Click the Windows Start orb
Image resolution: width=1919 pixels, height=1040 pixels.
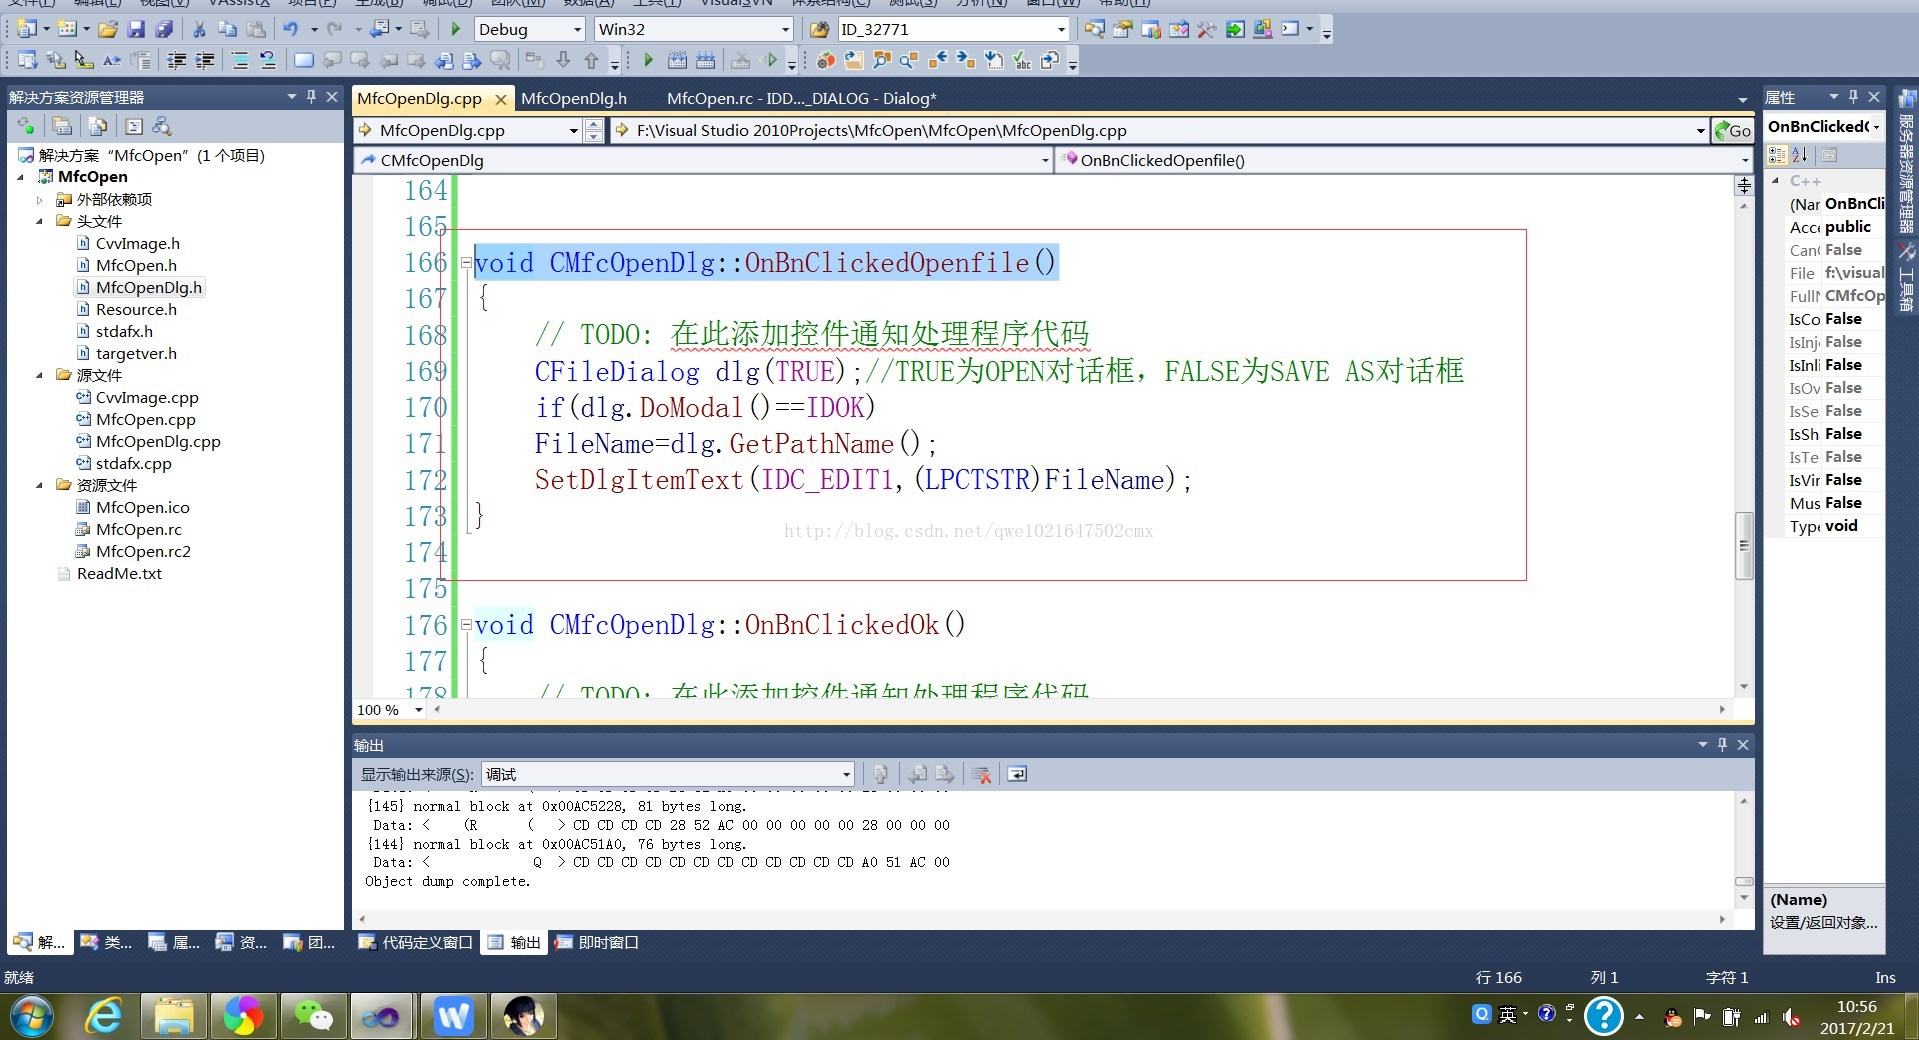(x=33, y=1017)
